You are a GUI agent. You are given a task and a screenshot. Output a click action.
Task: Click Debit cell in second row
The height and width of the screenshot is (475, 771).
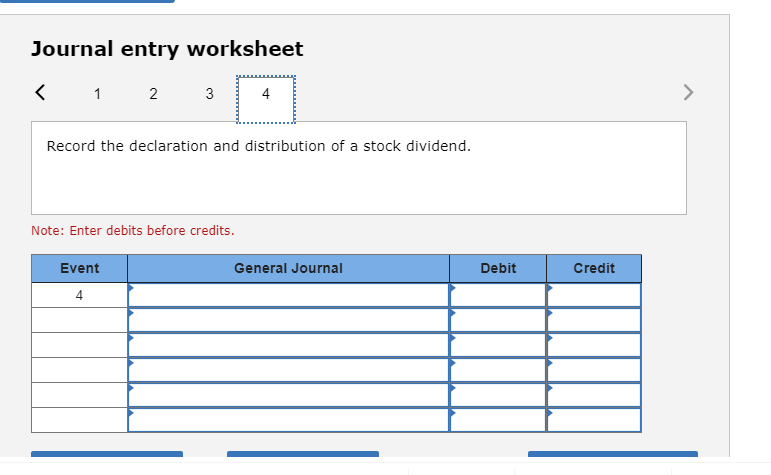click(498, 320)
